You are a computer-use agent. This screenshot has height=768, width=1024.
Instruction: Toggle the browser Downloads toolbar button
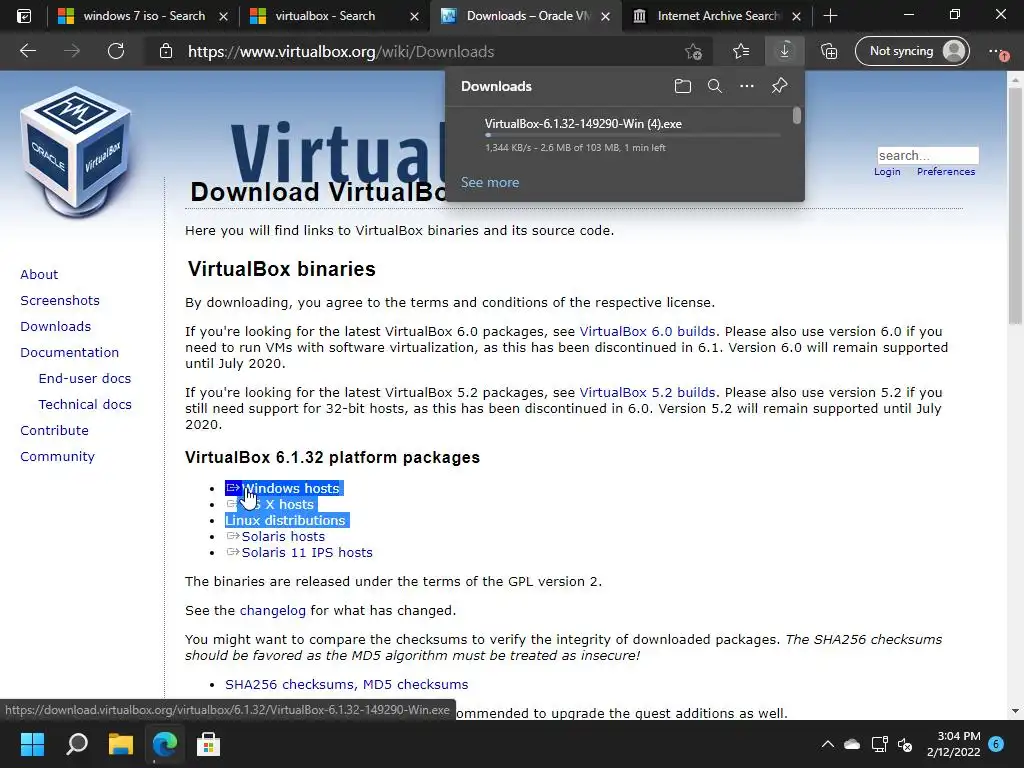(784, 51)
